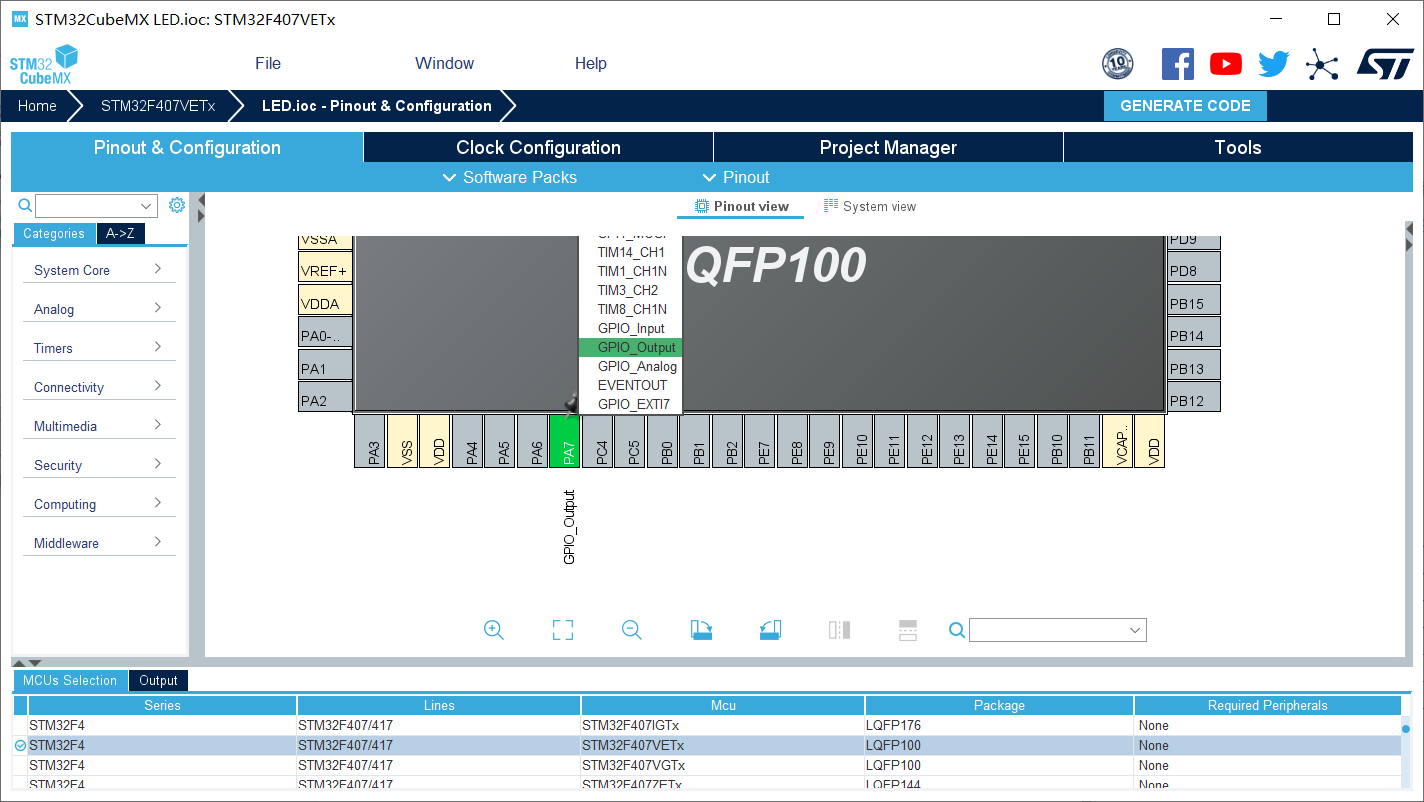Expand the Connectivity category
The image size is (1424, 802).
(x=98, y=387)
